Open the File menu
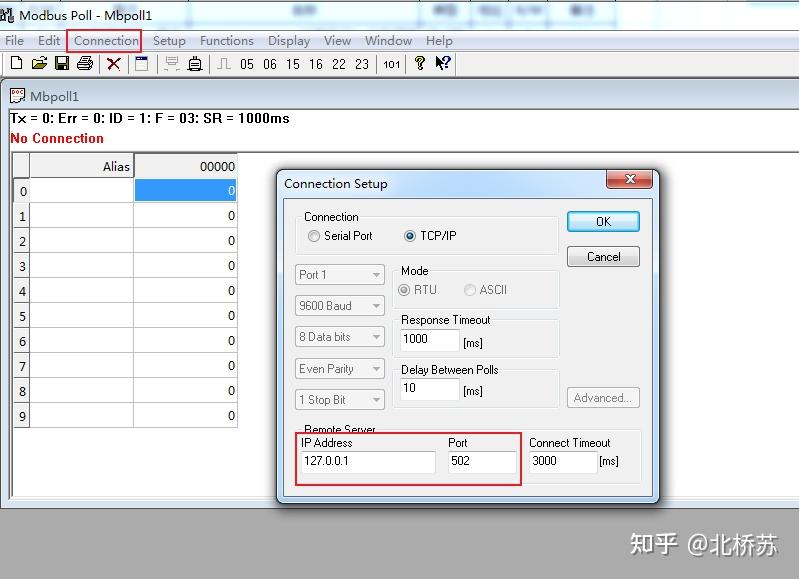 click(x=14, y=41)
